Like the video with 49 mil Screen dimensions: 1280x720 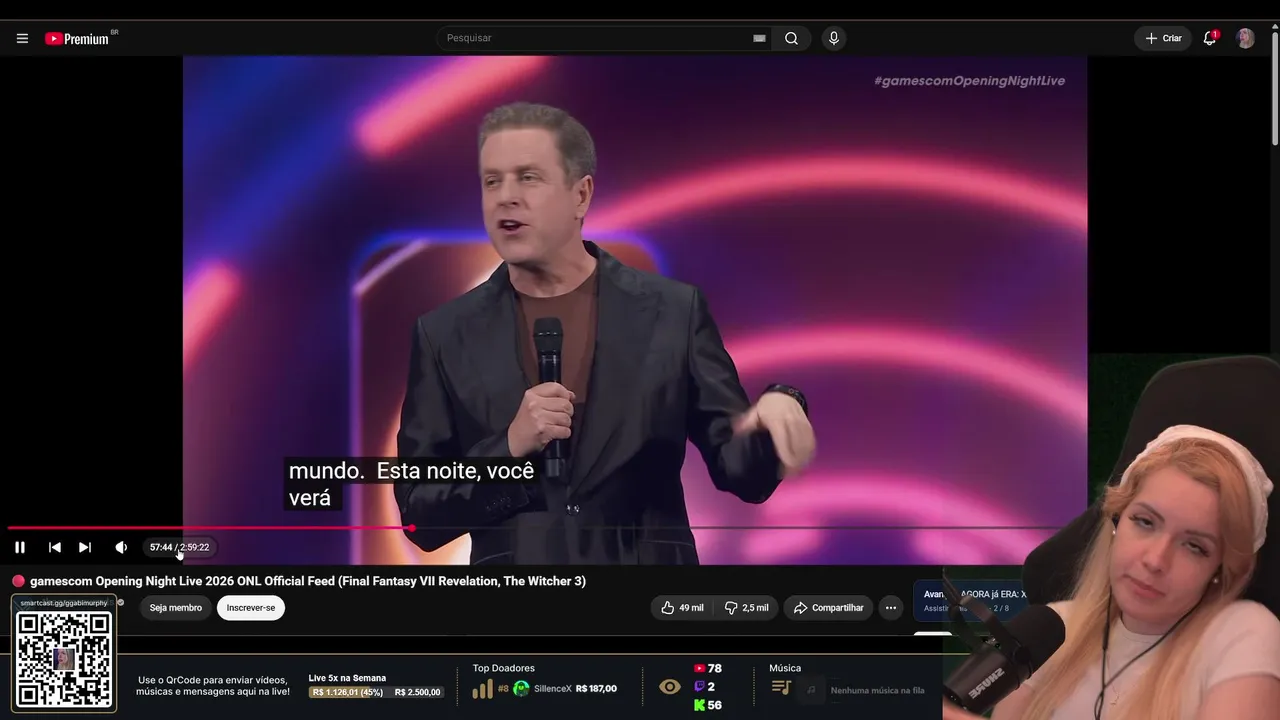pos(682,608)
